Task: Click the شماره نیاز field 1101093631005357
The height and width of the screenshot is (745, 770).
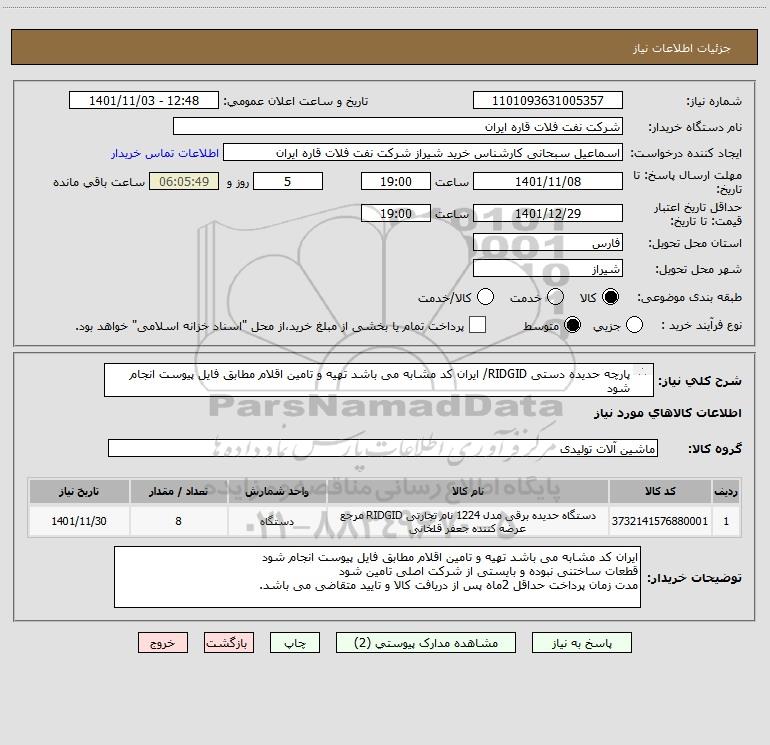Action: tap(548, 100)
